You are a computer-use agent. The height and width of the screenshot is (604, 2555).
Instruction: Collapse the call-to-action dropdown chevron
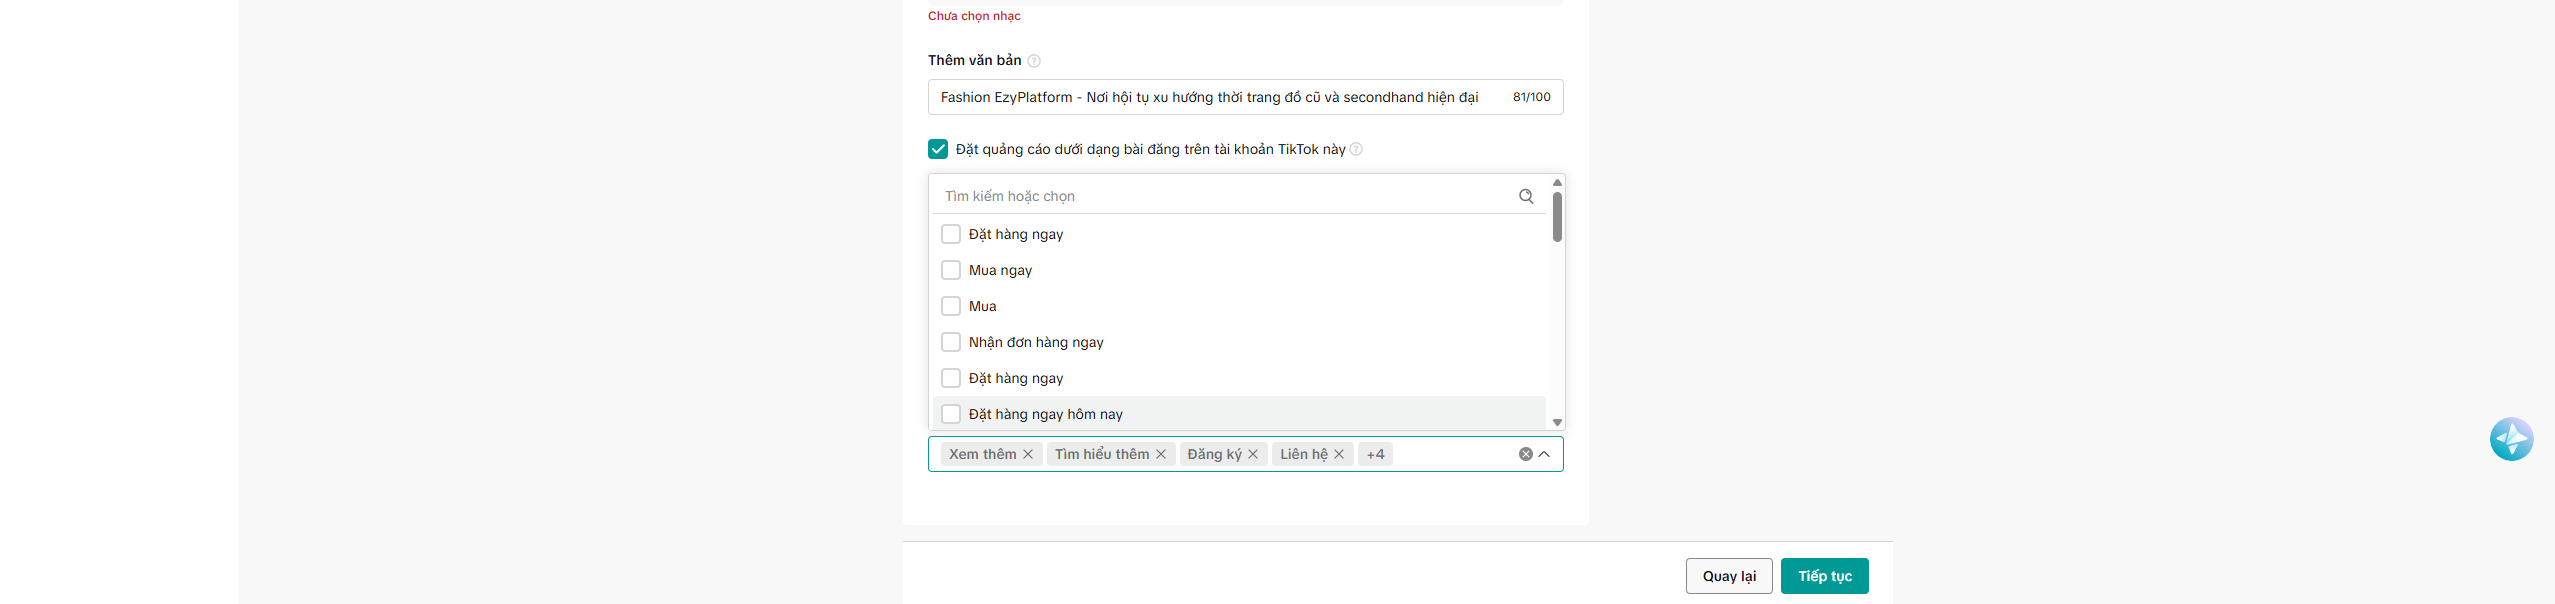pyautogui.click(x=1544, y=454)
